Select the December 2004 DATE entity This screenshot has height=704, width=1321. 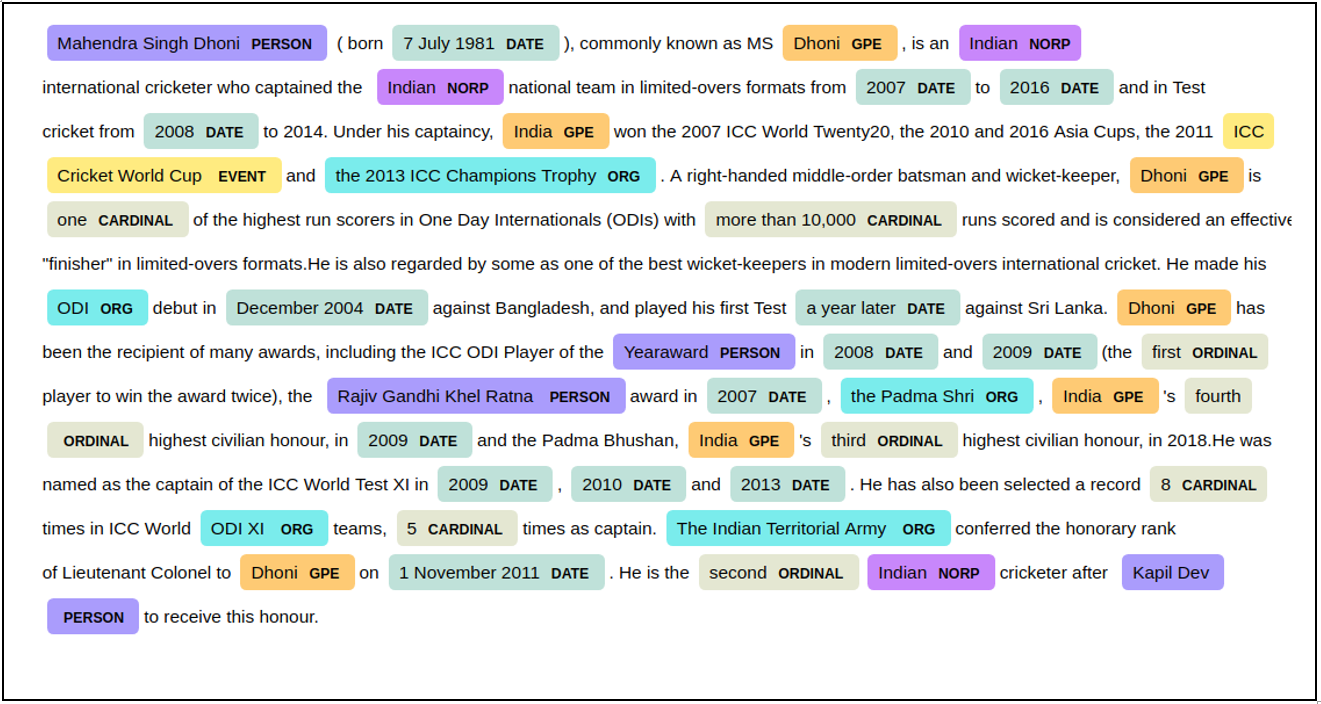point(326,308)
